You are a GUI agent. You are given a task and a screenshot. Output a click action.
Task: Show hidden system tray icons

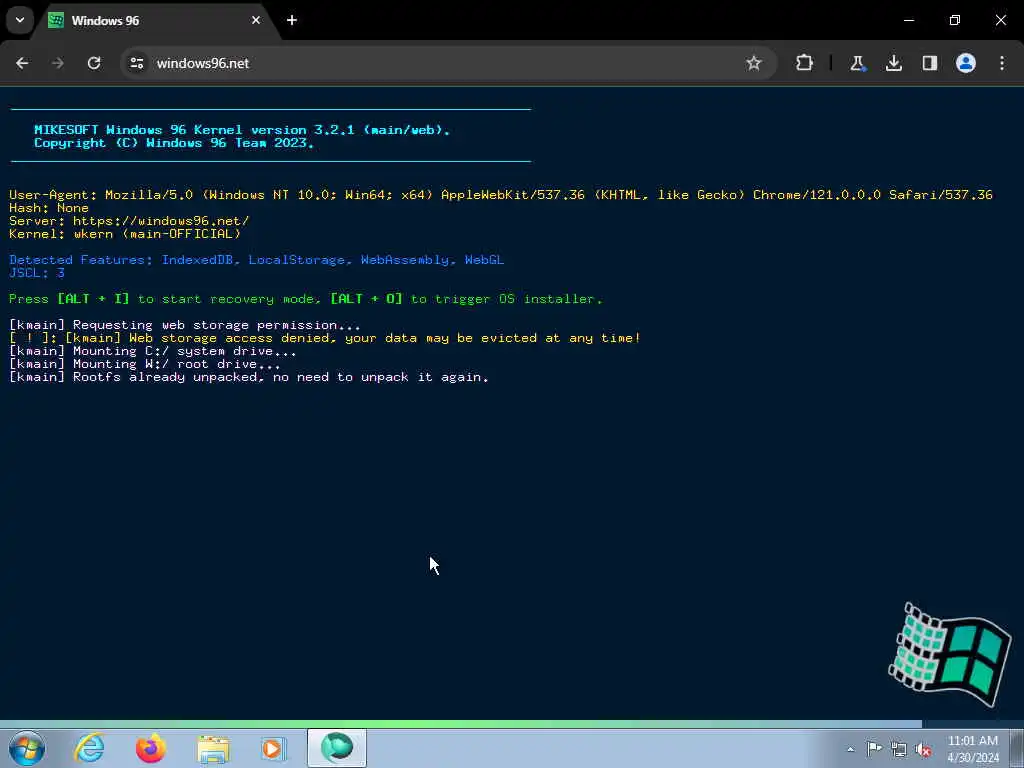pyautogui.click(x=850, y=749)
